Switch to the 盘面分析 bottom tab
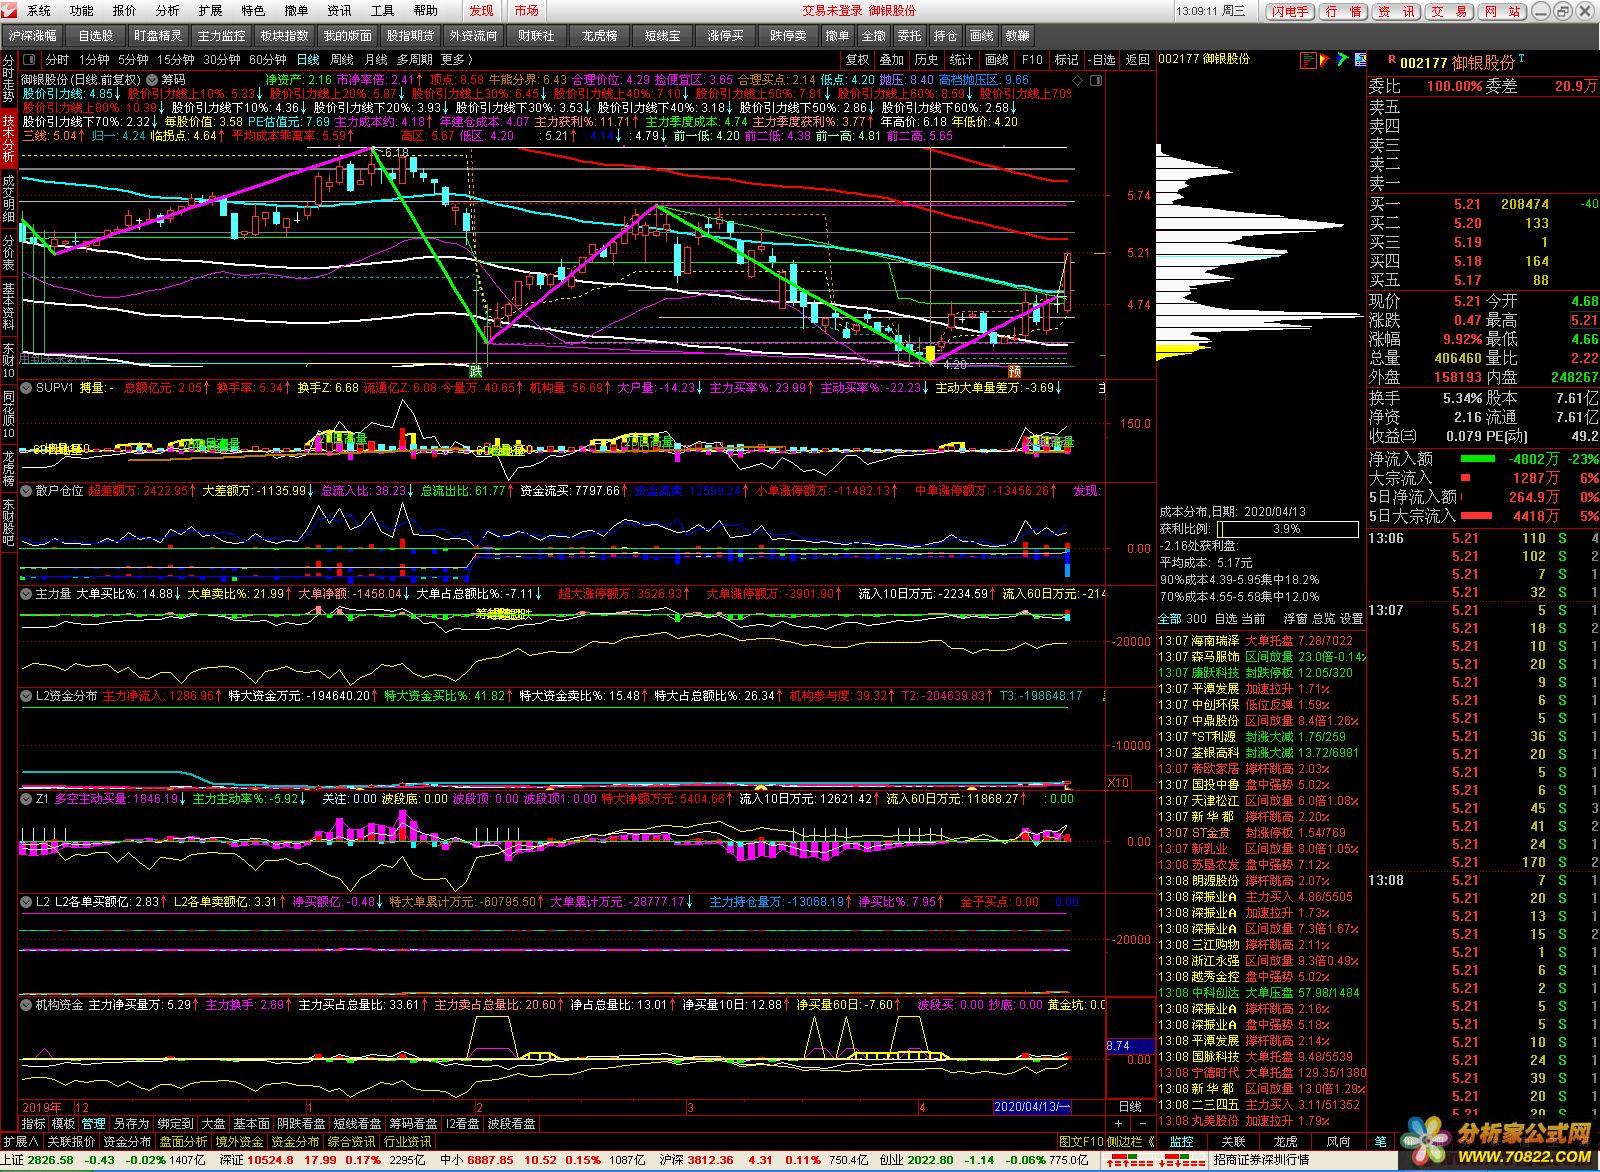 click(183, 1141)
